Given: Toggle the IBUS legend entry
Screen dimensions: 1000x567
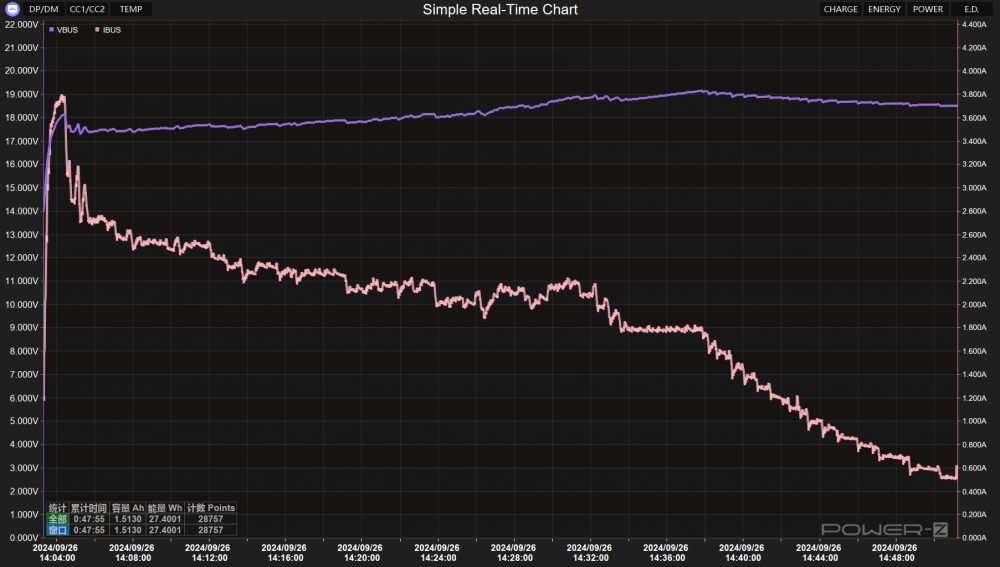Looking at the screenshot, I should click(x=108, y=30).
